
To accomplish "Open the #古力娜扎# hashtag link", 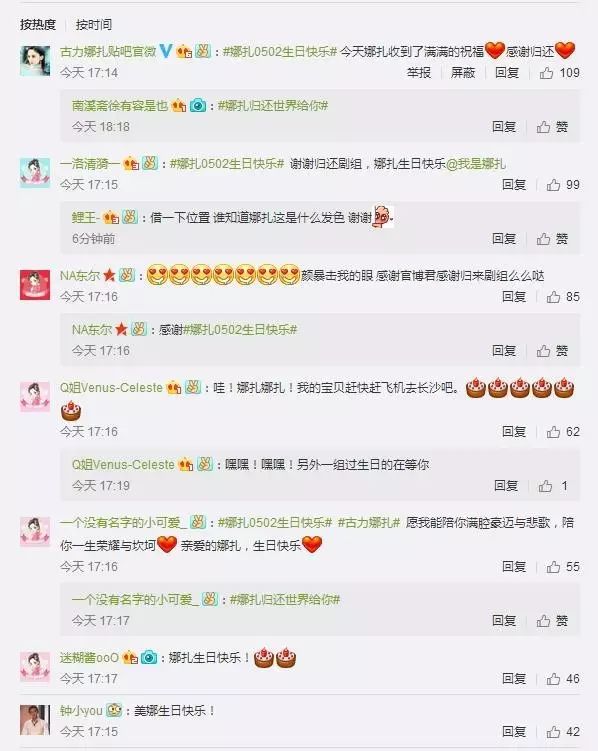I will (x=369, y=523).
